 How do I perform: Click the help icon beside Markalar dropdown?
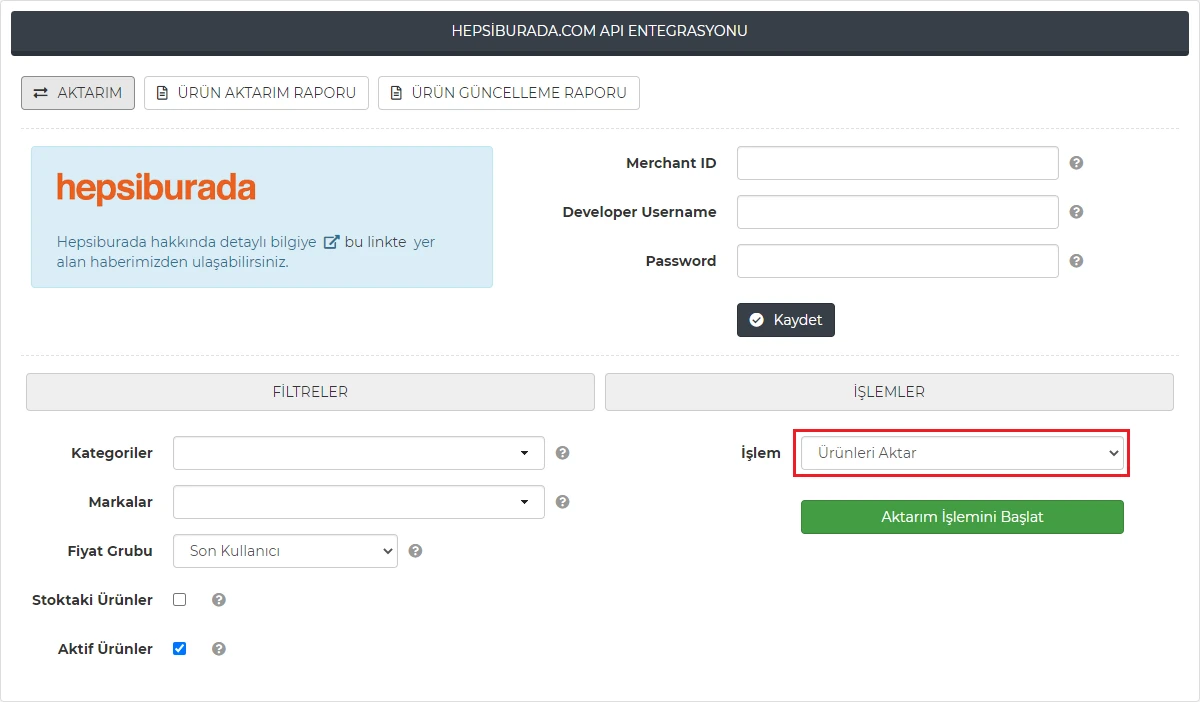tap(562, 502)
